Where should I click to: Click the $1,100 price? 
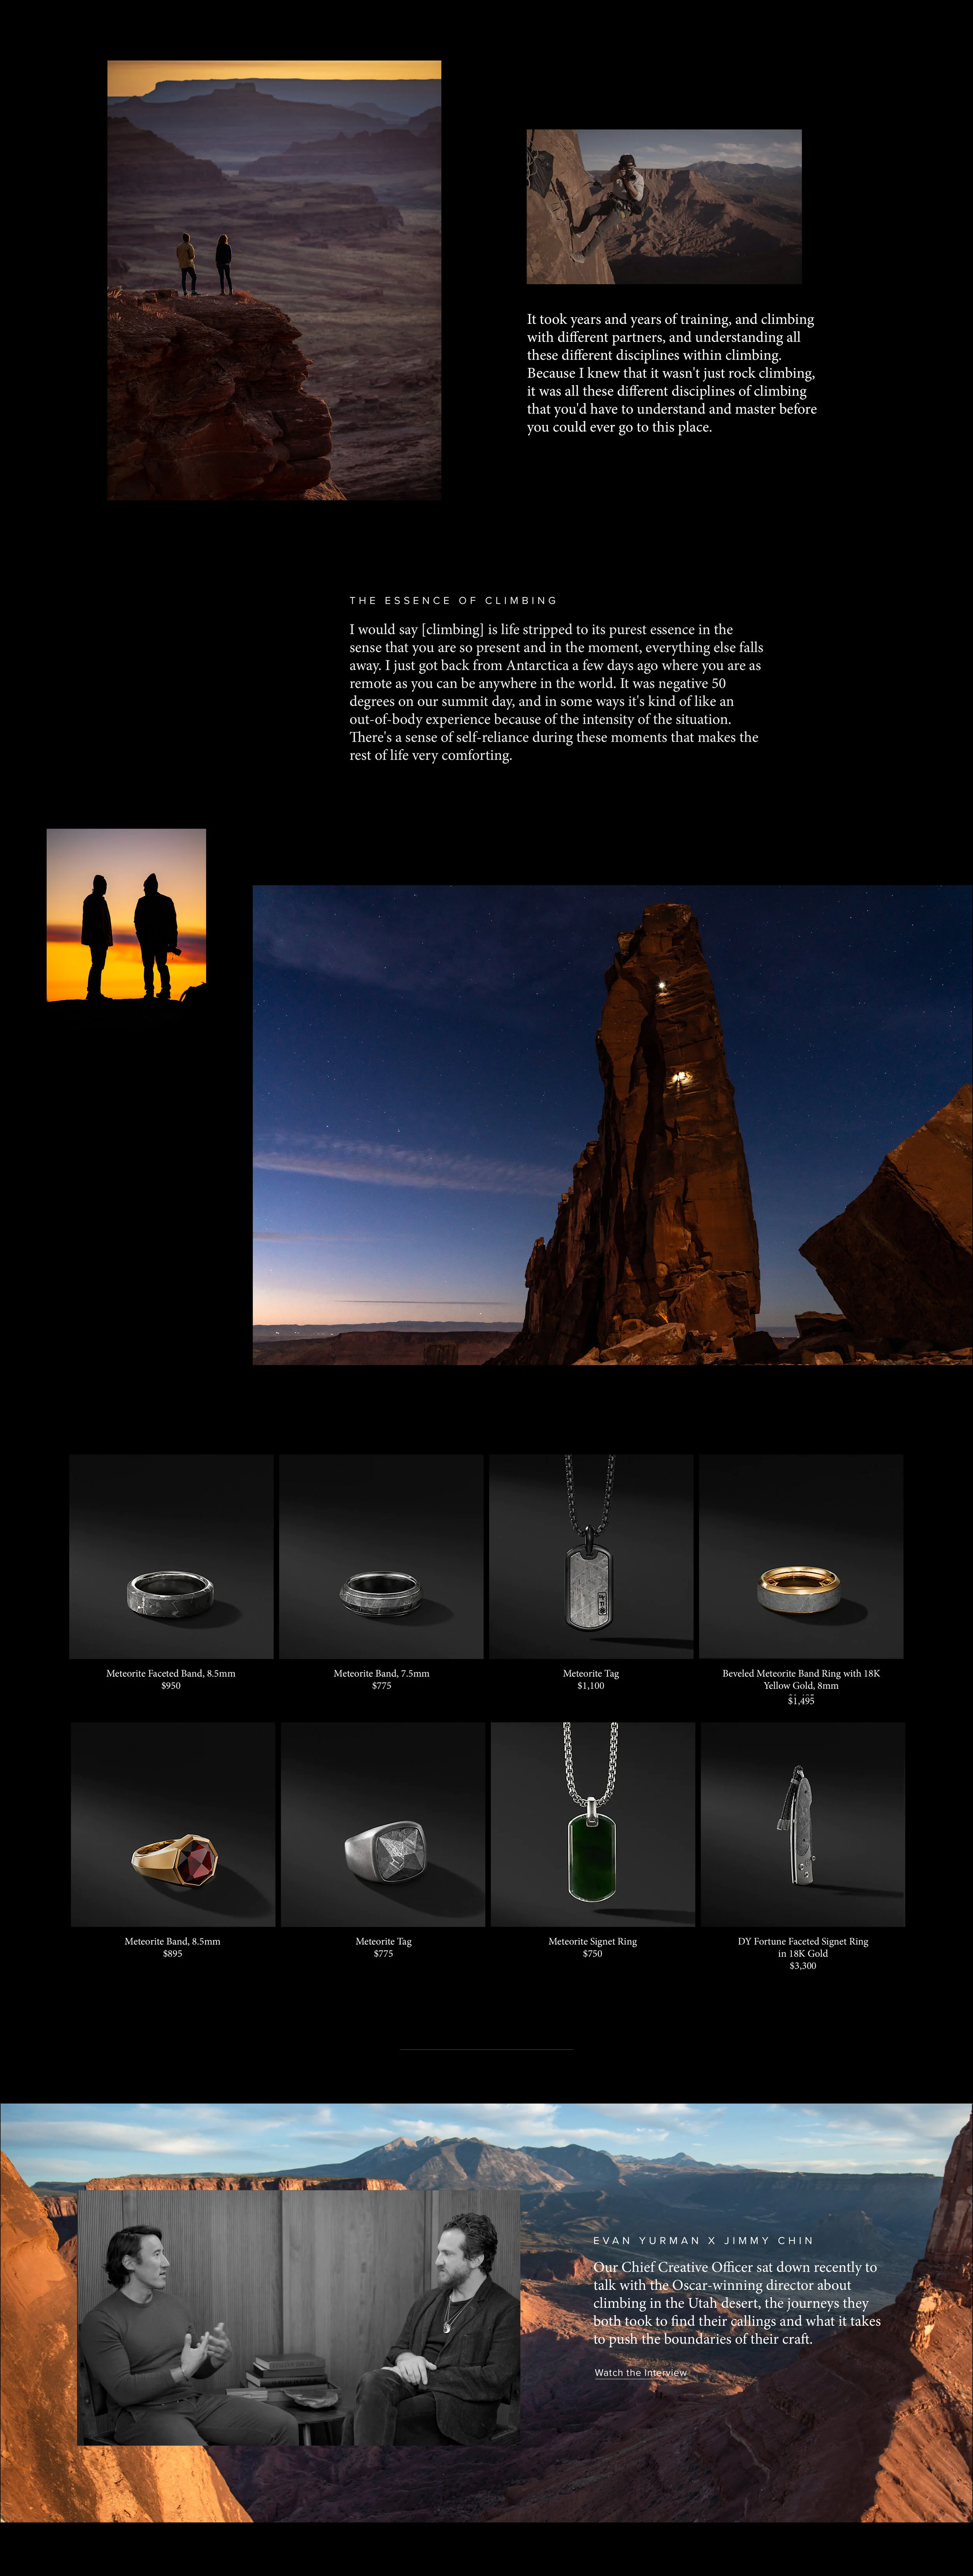(x=591, y=1686)
